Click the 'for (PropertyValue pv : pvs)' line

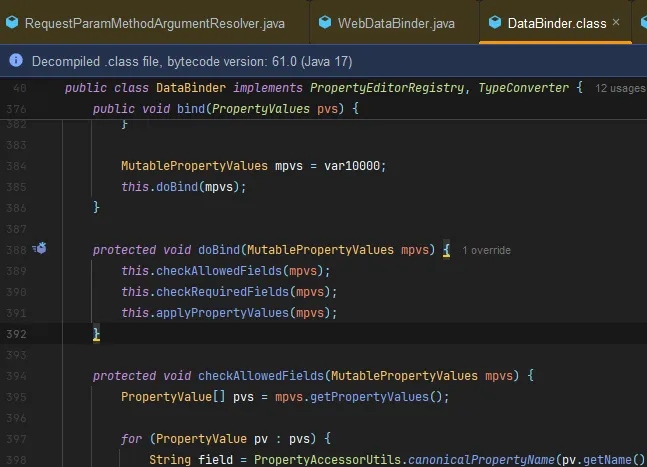coord(226,439)
